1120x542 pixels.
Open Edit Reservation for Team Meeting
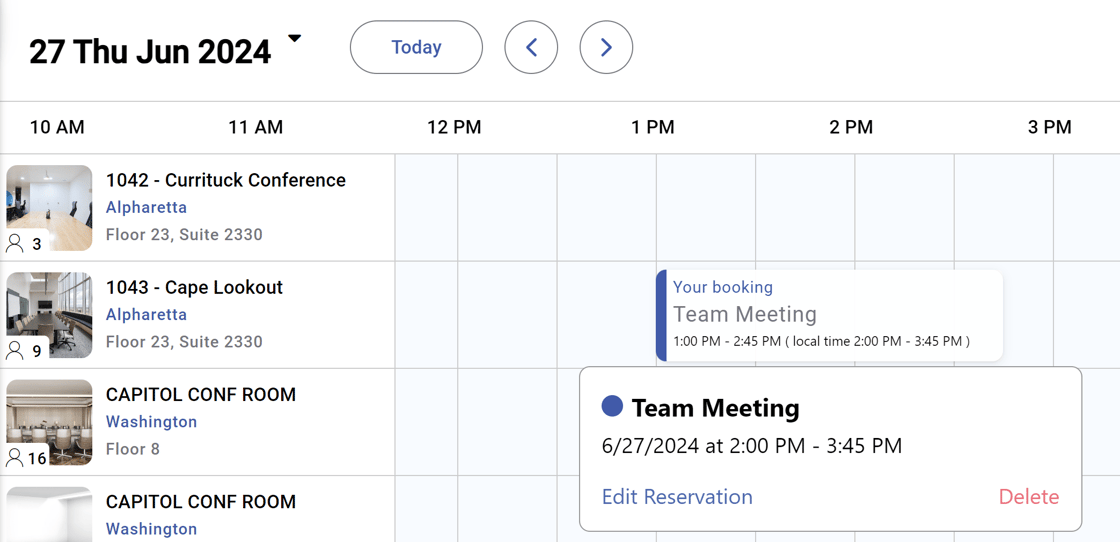[x=677, y=497]
